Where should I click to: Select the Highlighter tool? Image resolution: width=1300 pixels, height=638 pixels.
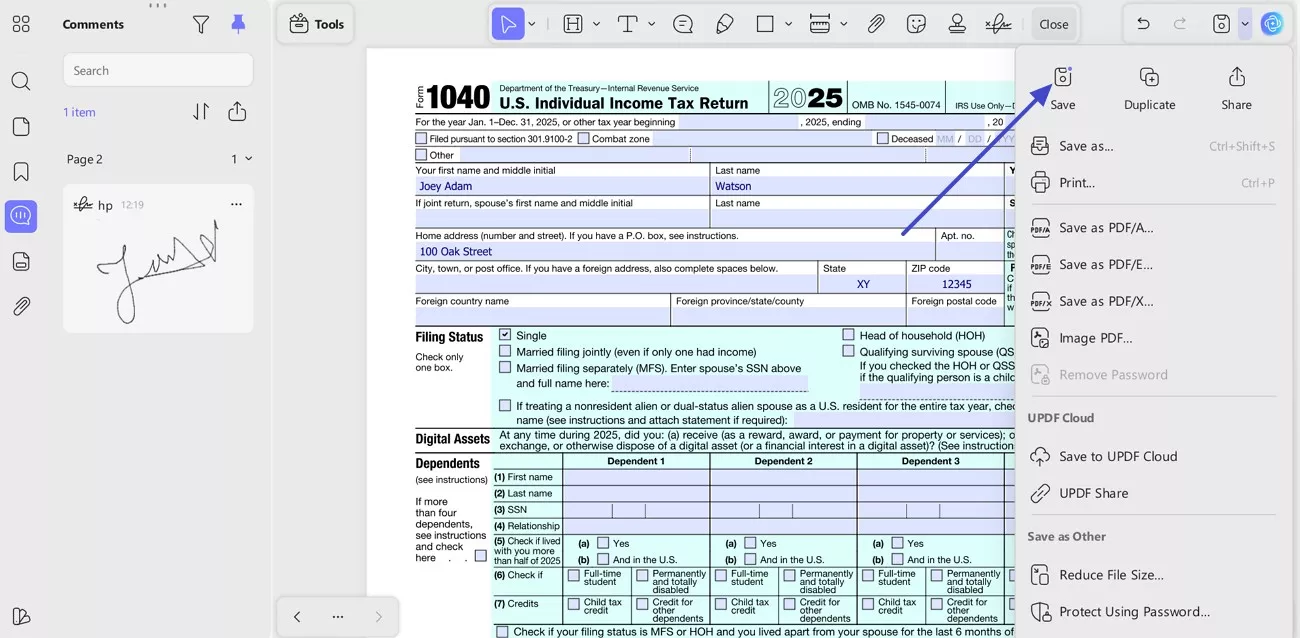pyautogui.click(x=725, y=23)
